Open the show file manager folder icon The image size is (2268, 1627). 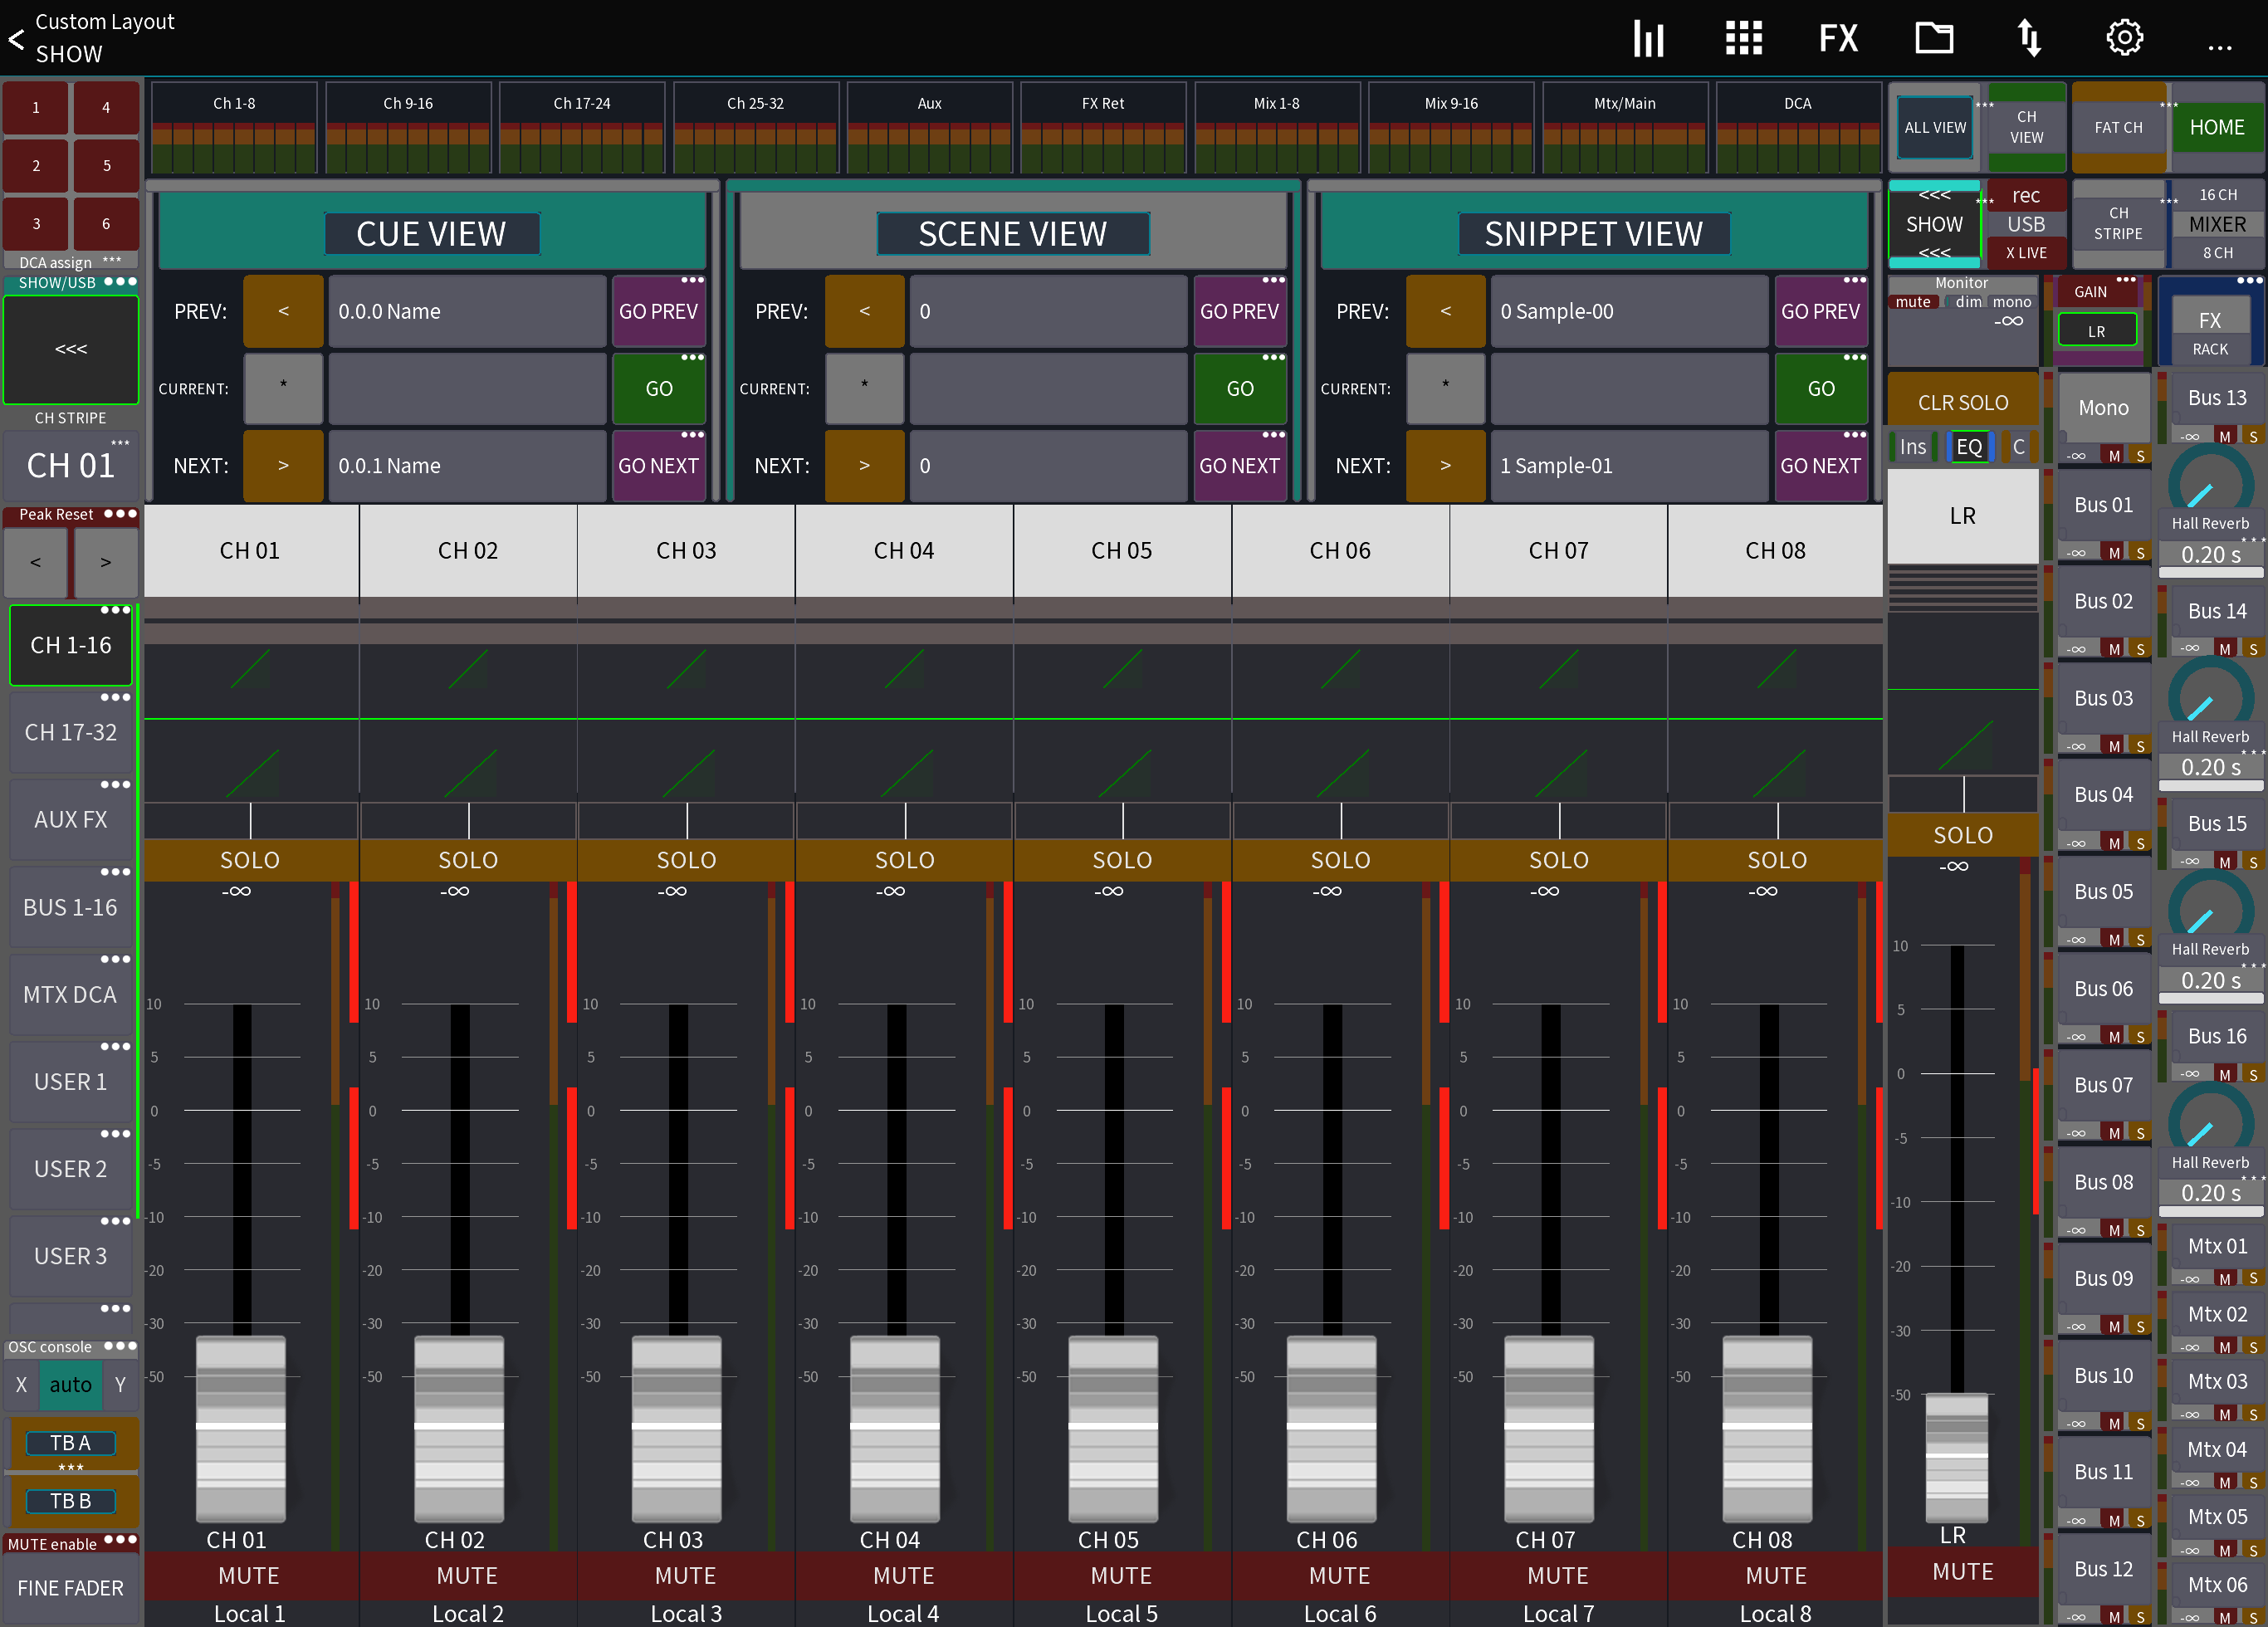[1934, 38]
